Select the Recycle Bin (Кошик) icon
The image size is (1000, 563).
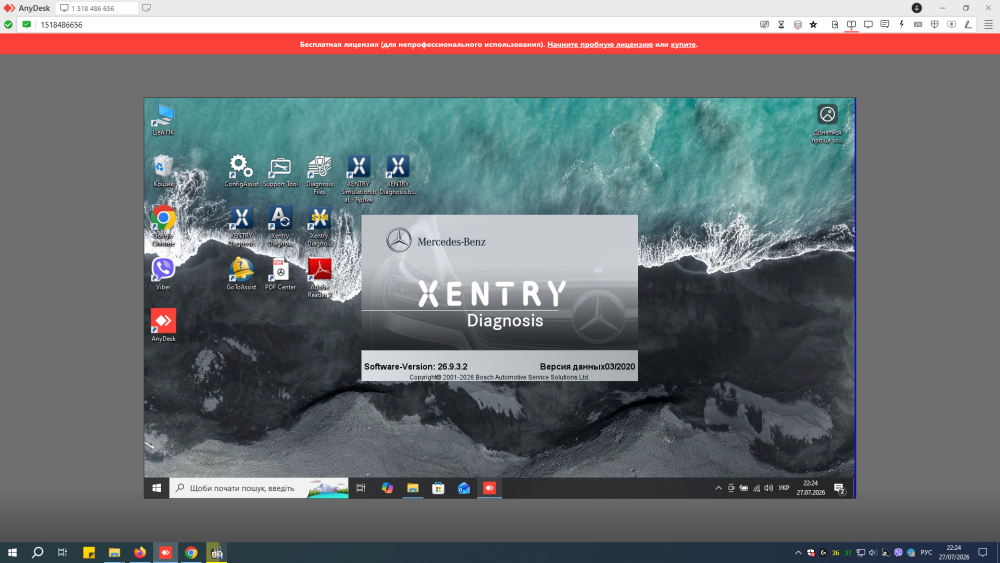pos(163,171)
